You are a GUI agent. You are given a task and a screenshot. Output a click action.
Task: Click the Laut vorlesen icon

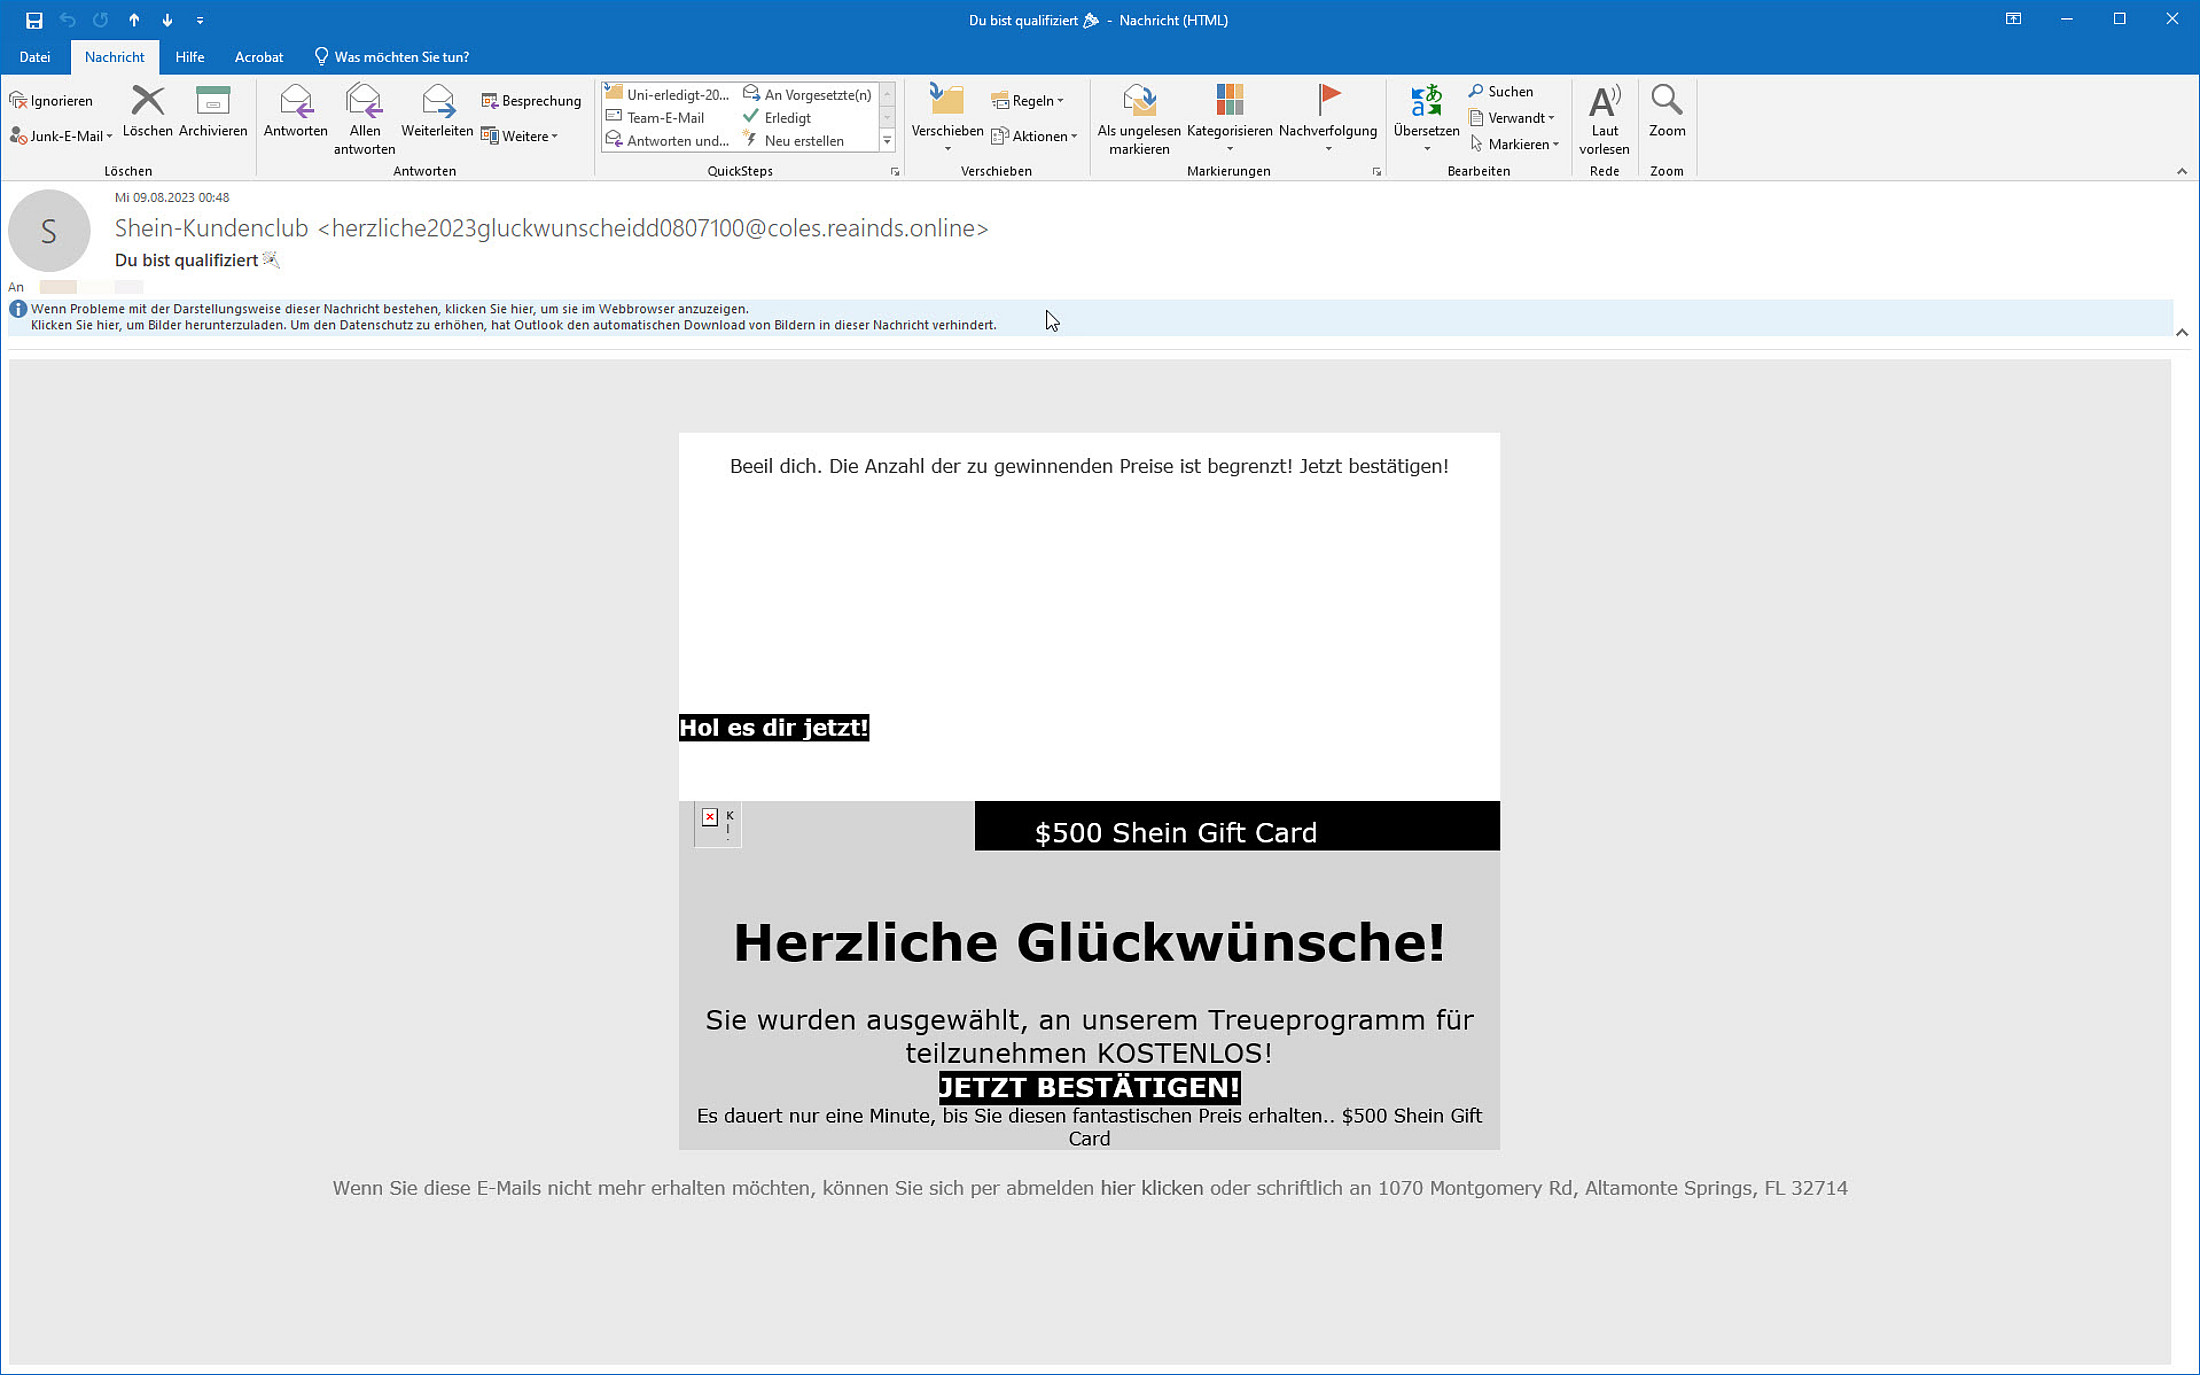click(x=1604, y=103)
